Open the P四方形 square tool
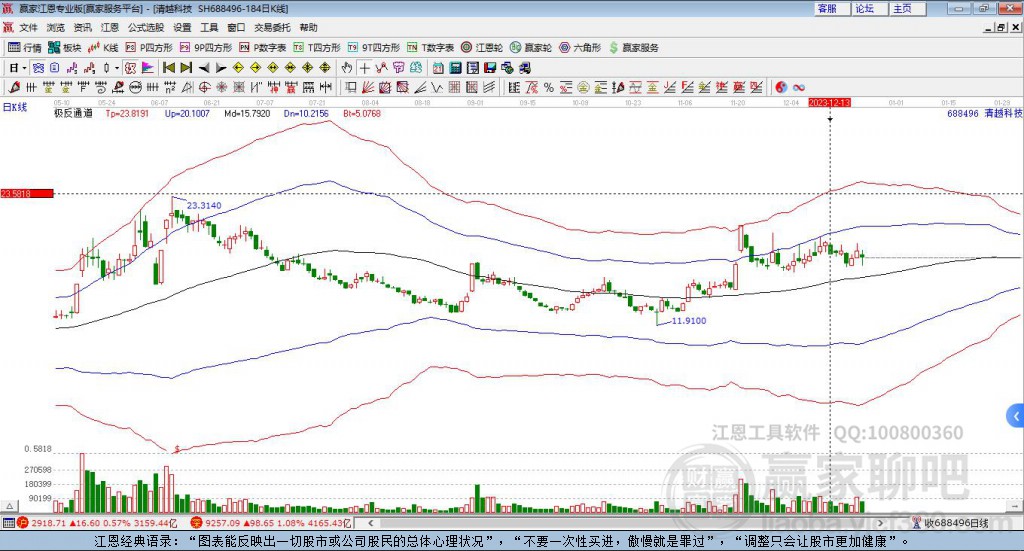The width and height of the screenshot is (1024, 551). tap(149, 48)
